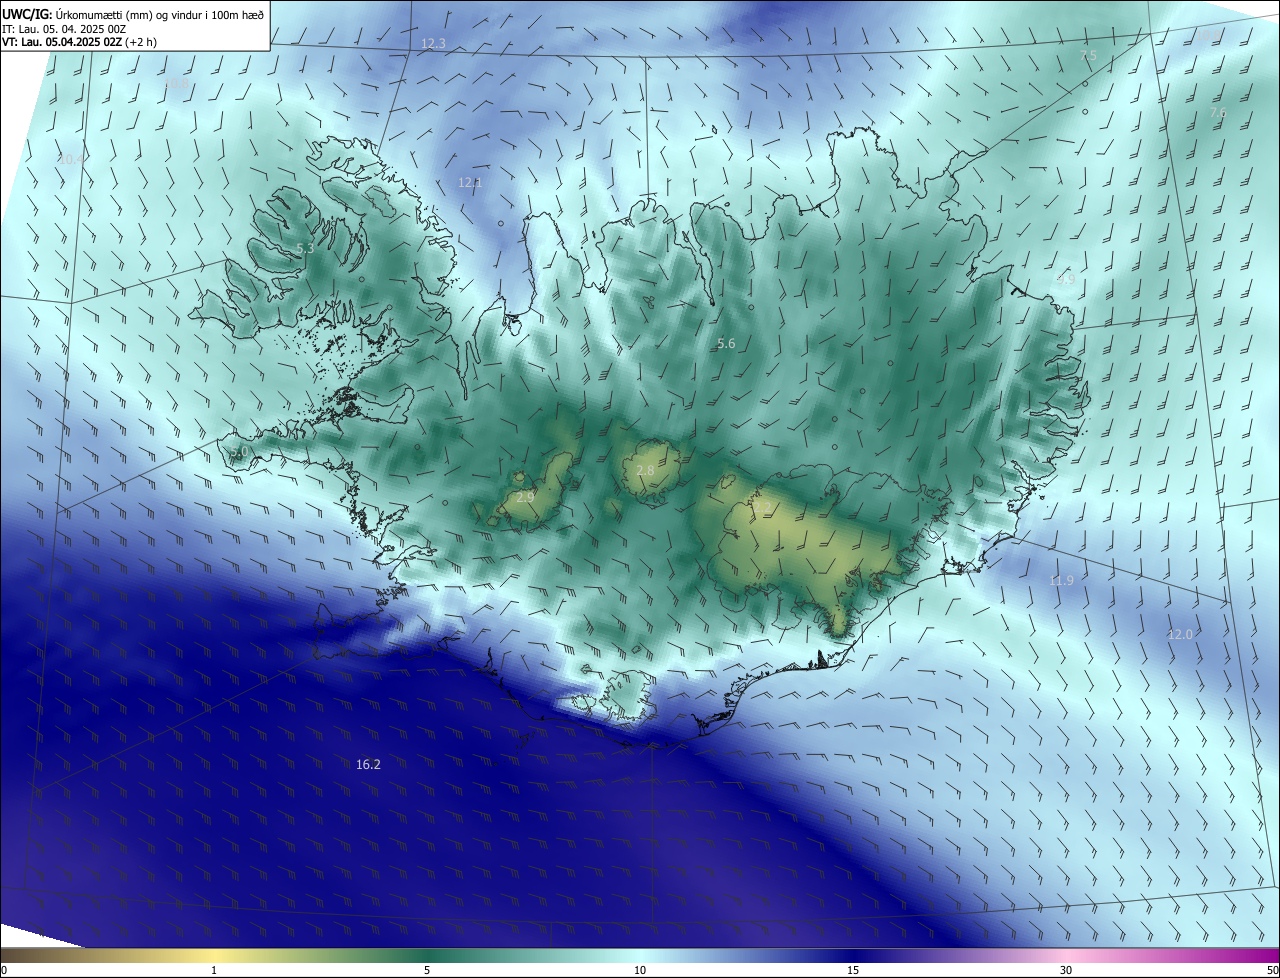The image size is (1280, 978).
Task: Click the colour scale bar under the map
Action: pyautogui.click(x=640, y=956)
